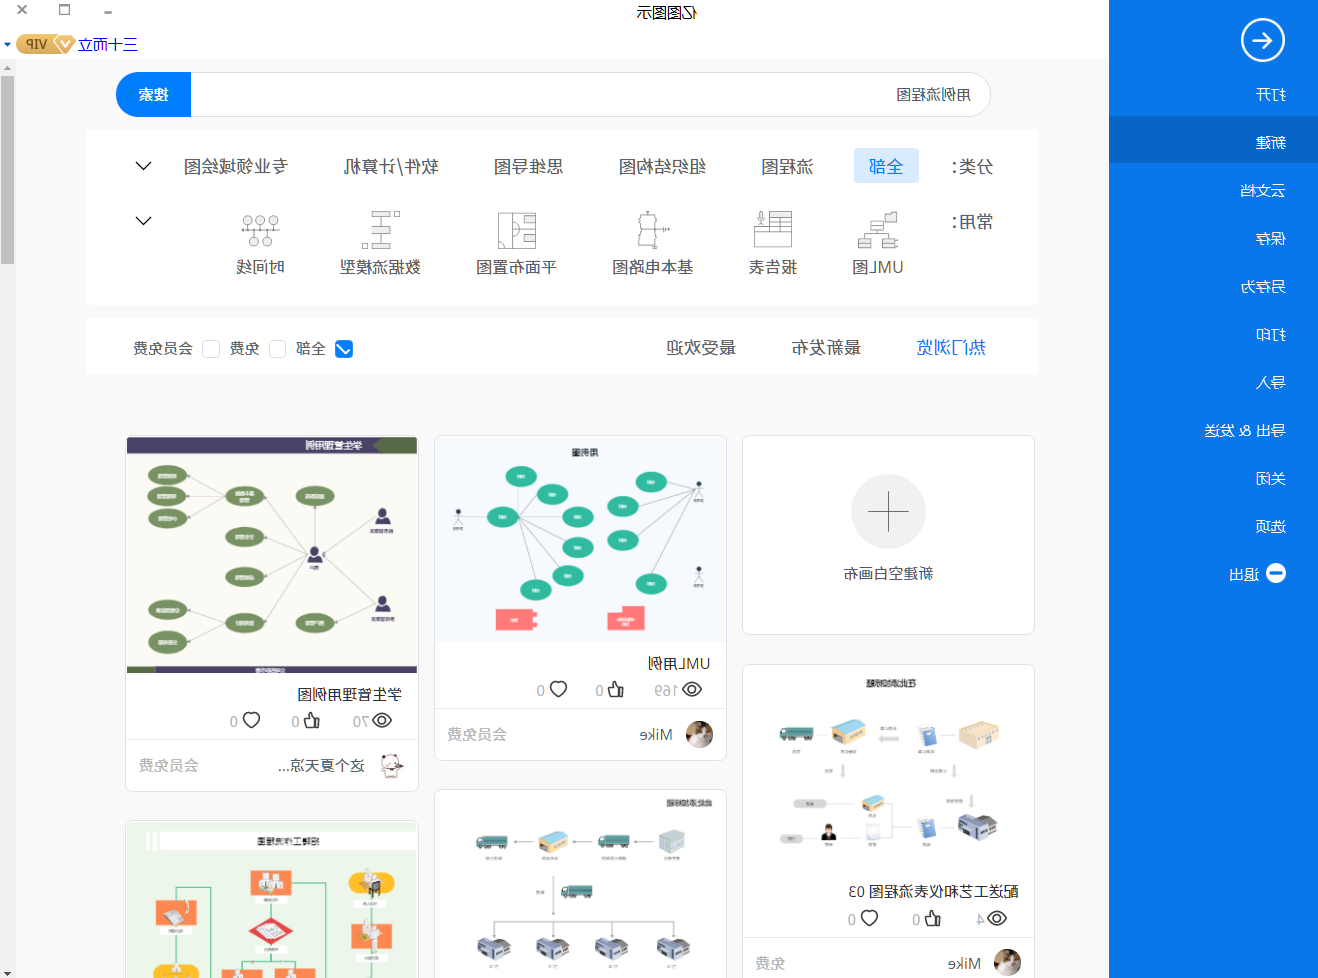Click the vertical scrollbar thumb

pos(7,170)
